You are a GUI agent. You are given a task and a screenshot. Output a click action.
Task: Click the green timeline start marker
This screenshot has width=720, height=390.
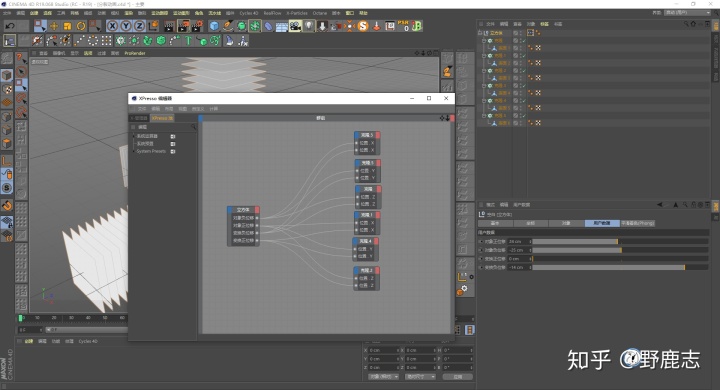pyautogui.click(x=20, y=318)
